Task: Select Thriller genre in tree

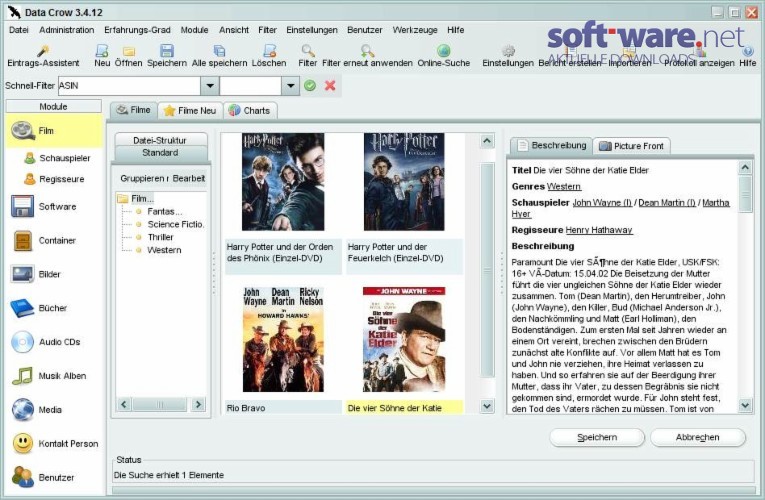Action: 160,237
